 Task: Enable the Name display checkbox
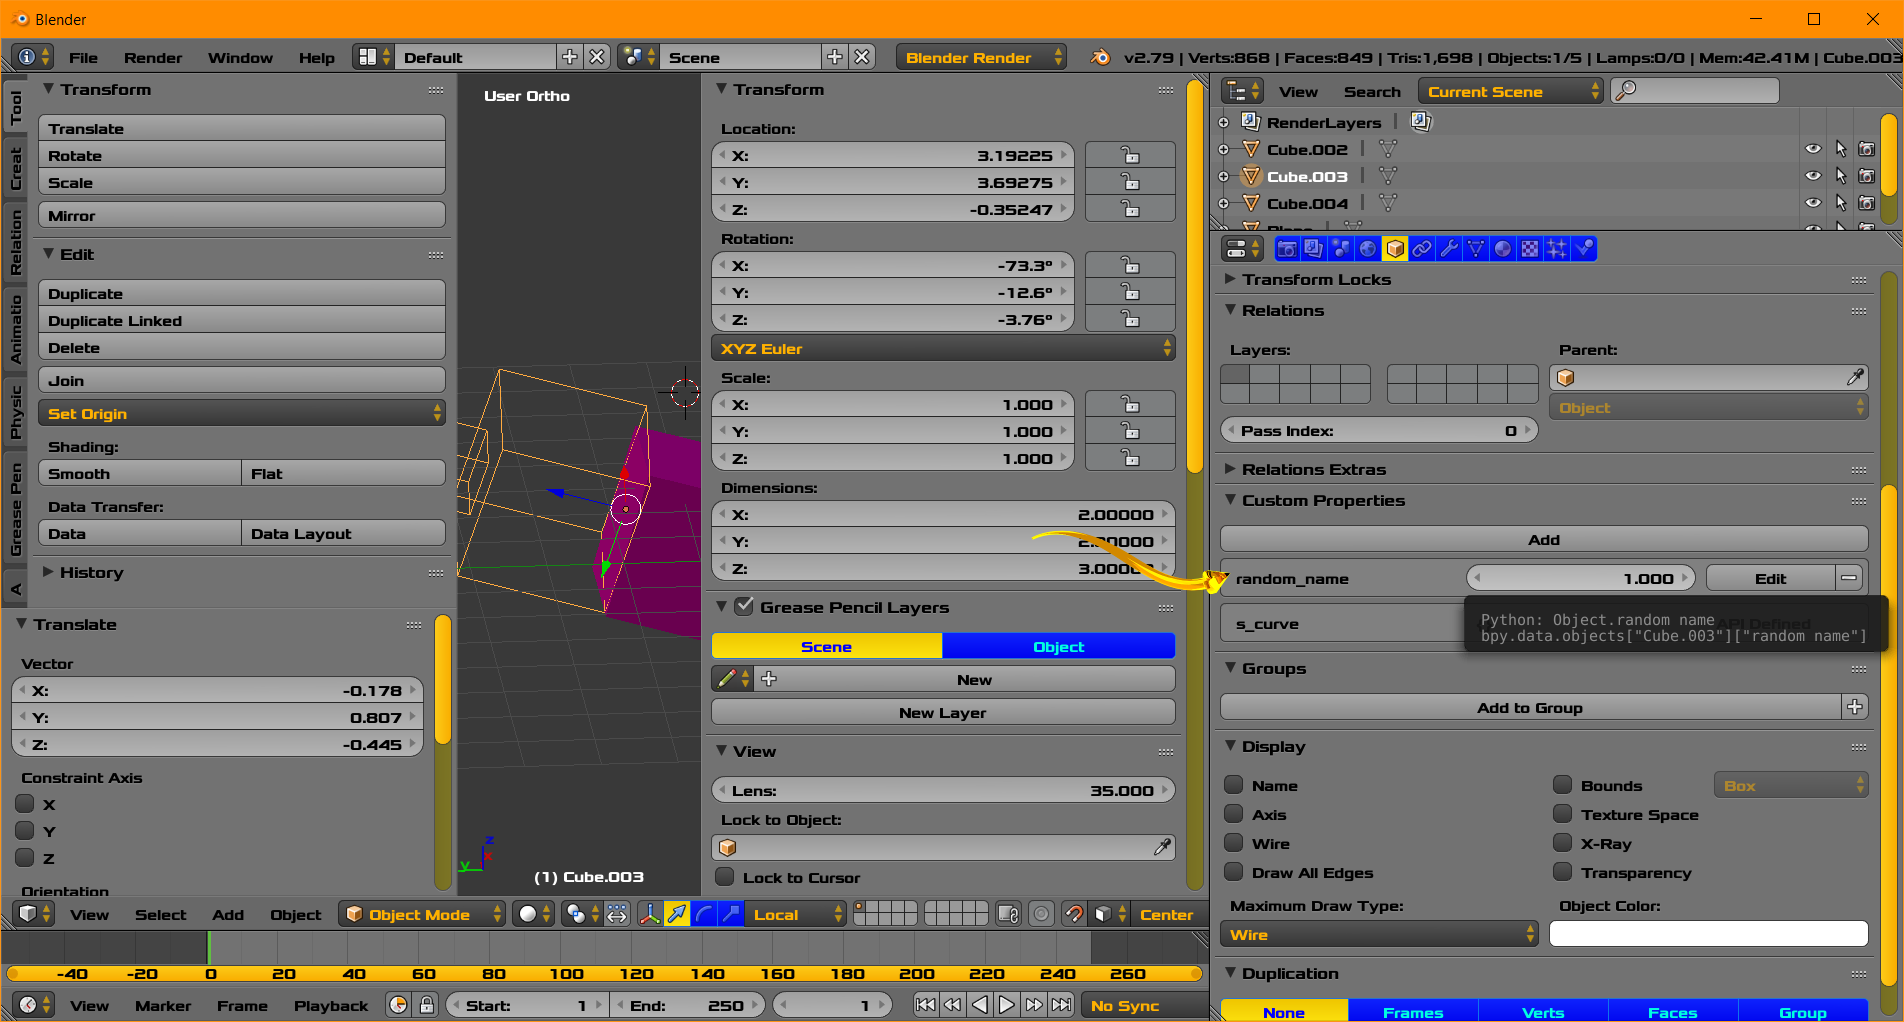1234,785
